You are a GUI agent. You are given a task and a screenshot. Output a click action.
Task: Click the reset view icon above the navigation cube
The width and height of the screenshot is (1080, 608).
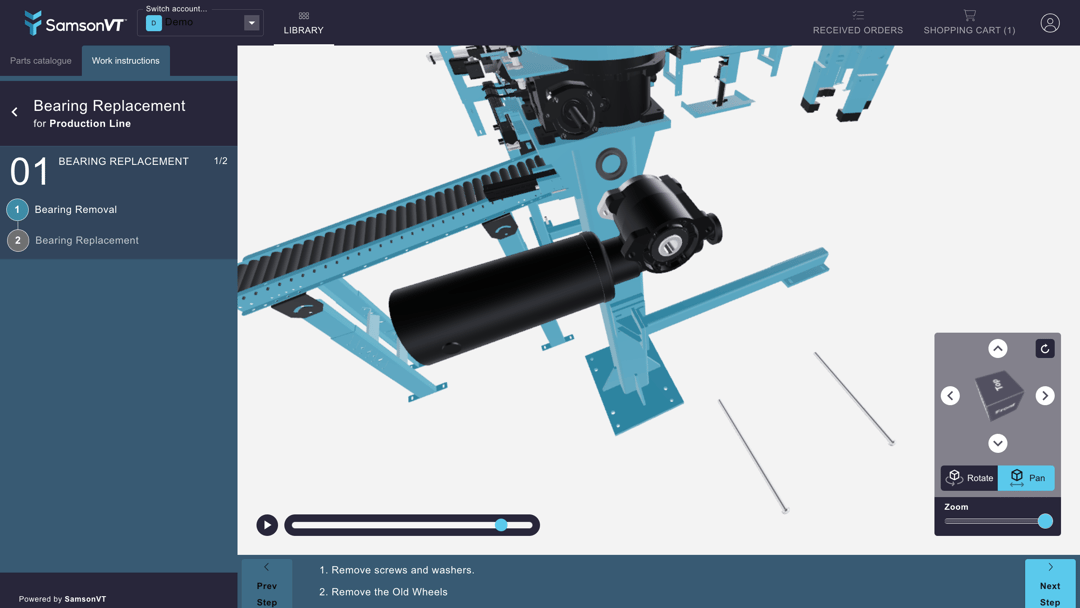pyautogui.click(x=1044, y=348)
